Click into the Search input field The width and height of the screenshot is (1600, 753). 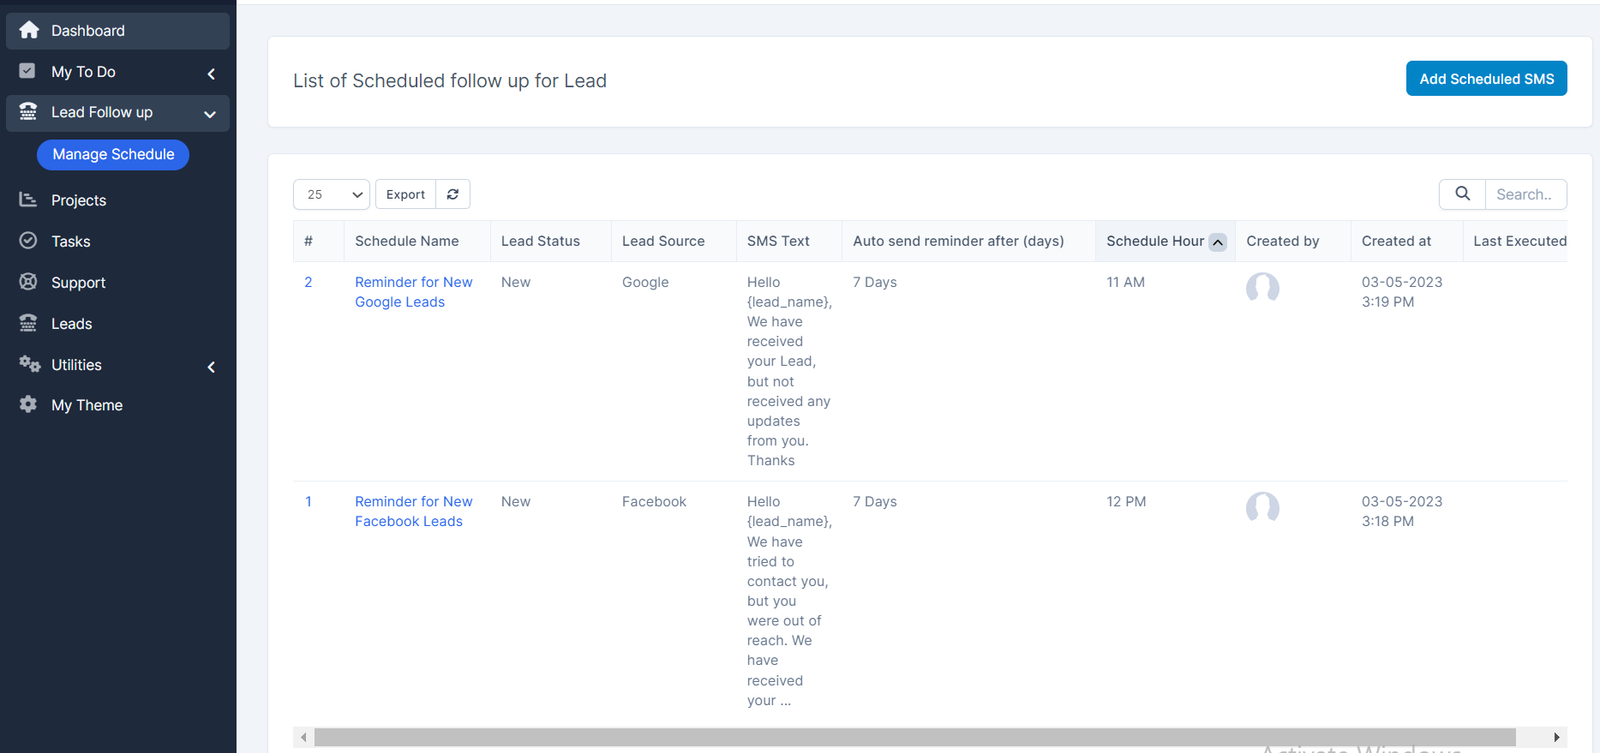[1525, 194]
